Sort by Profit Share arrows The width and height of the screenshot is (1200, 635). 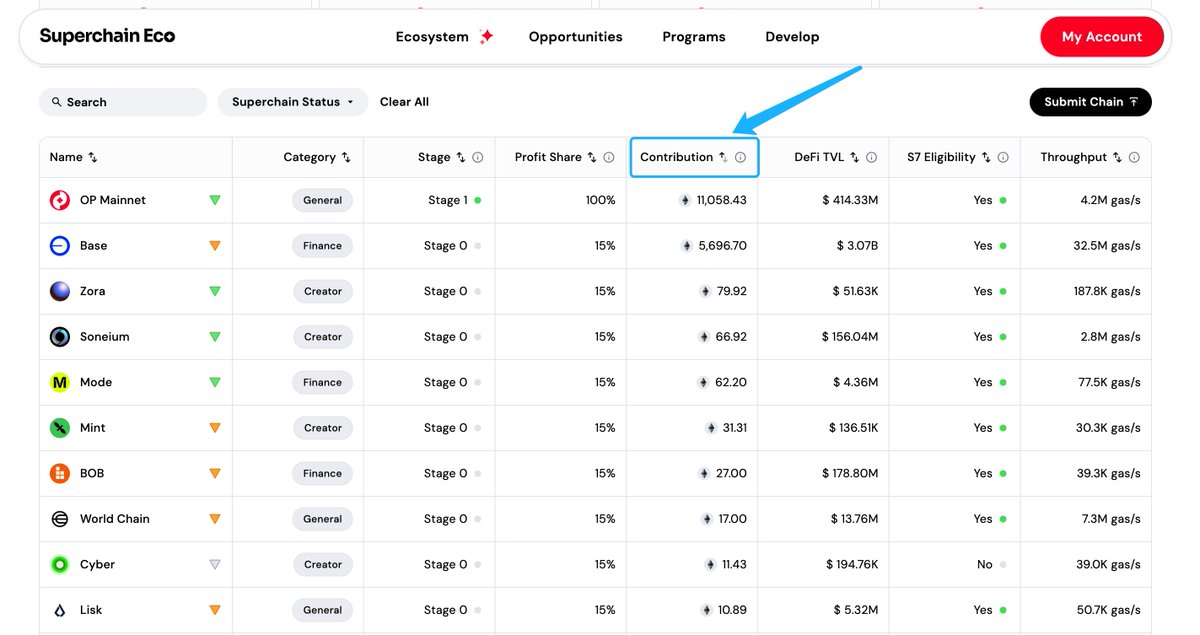592,157
